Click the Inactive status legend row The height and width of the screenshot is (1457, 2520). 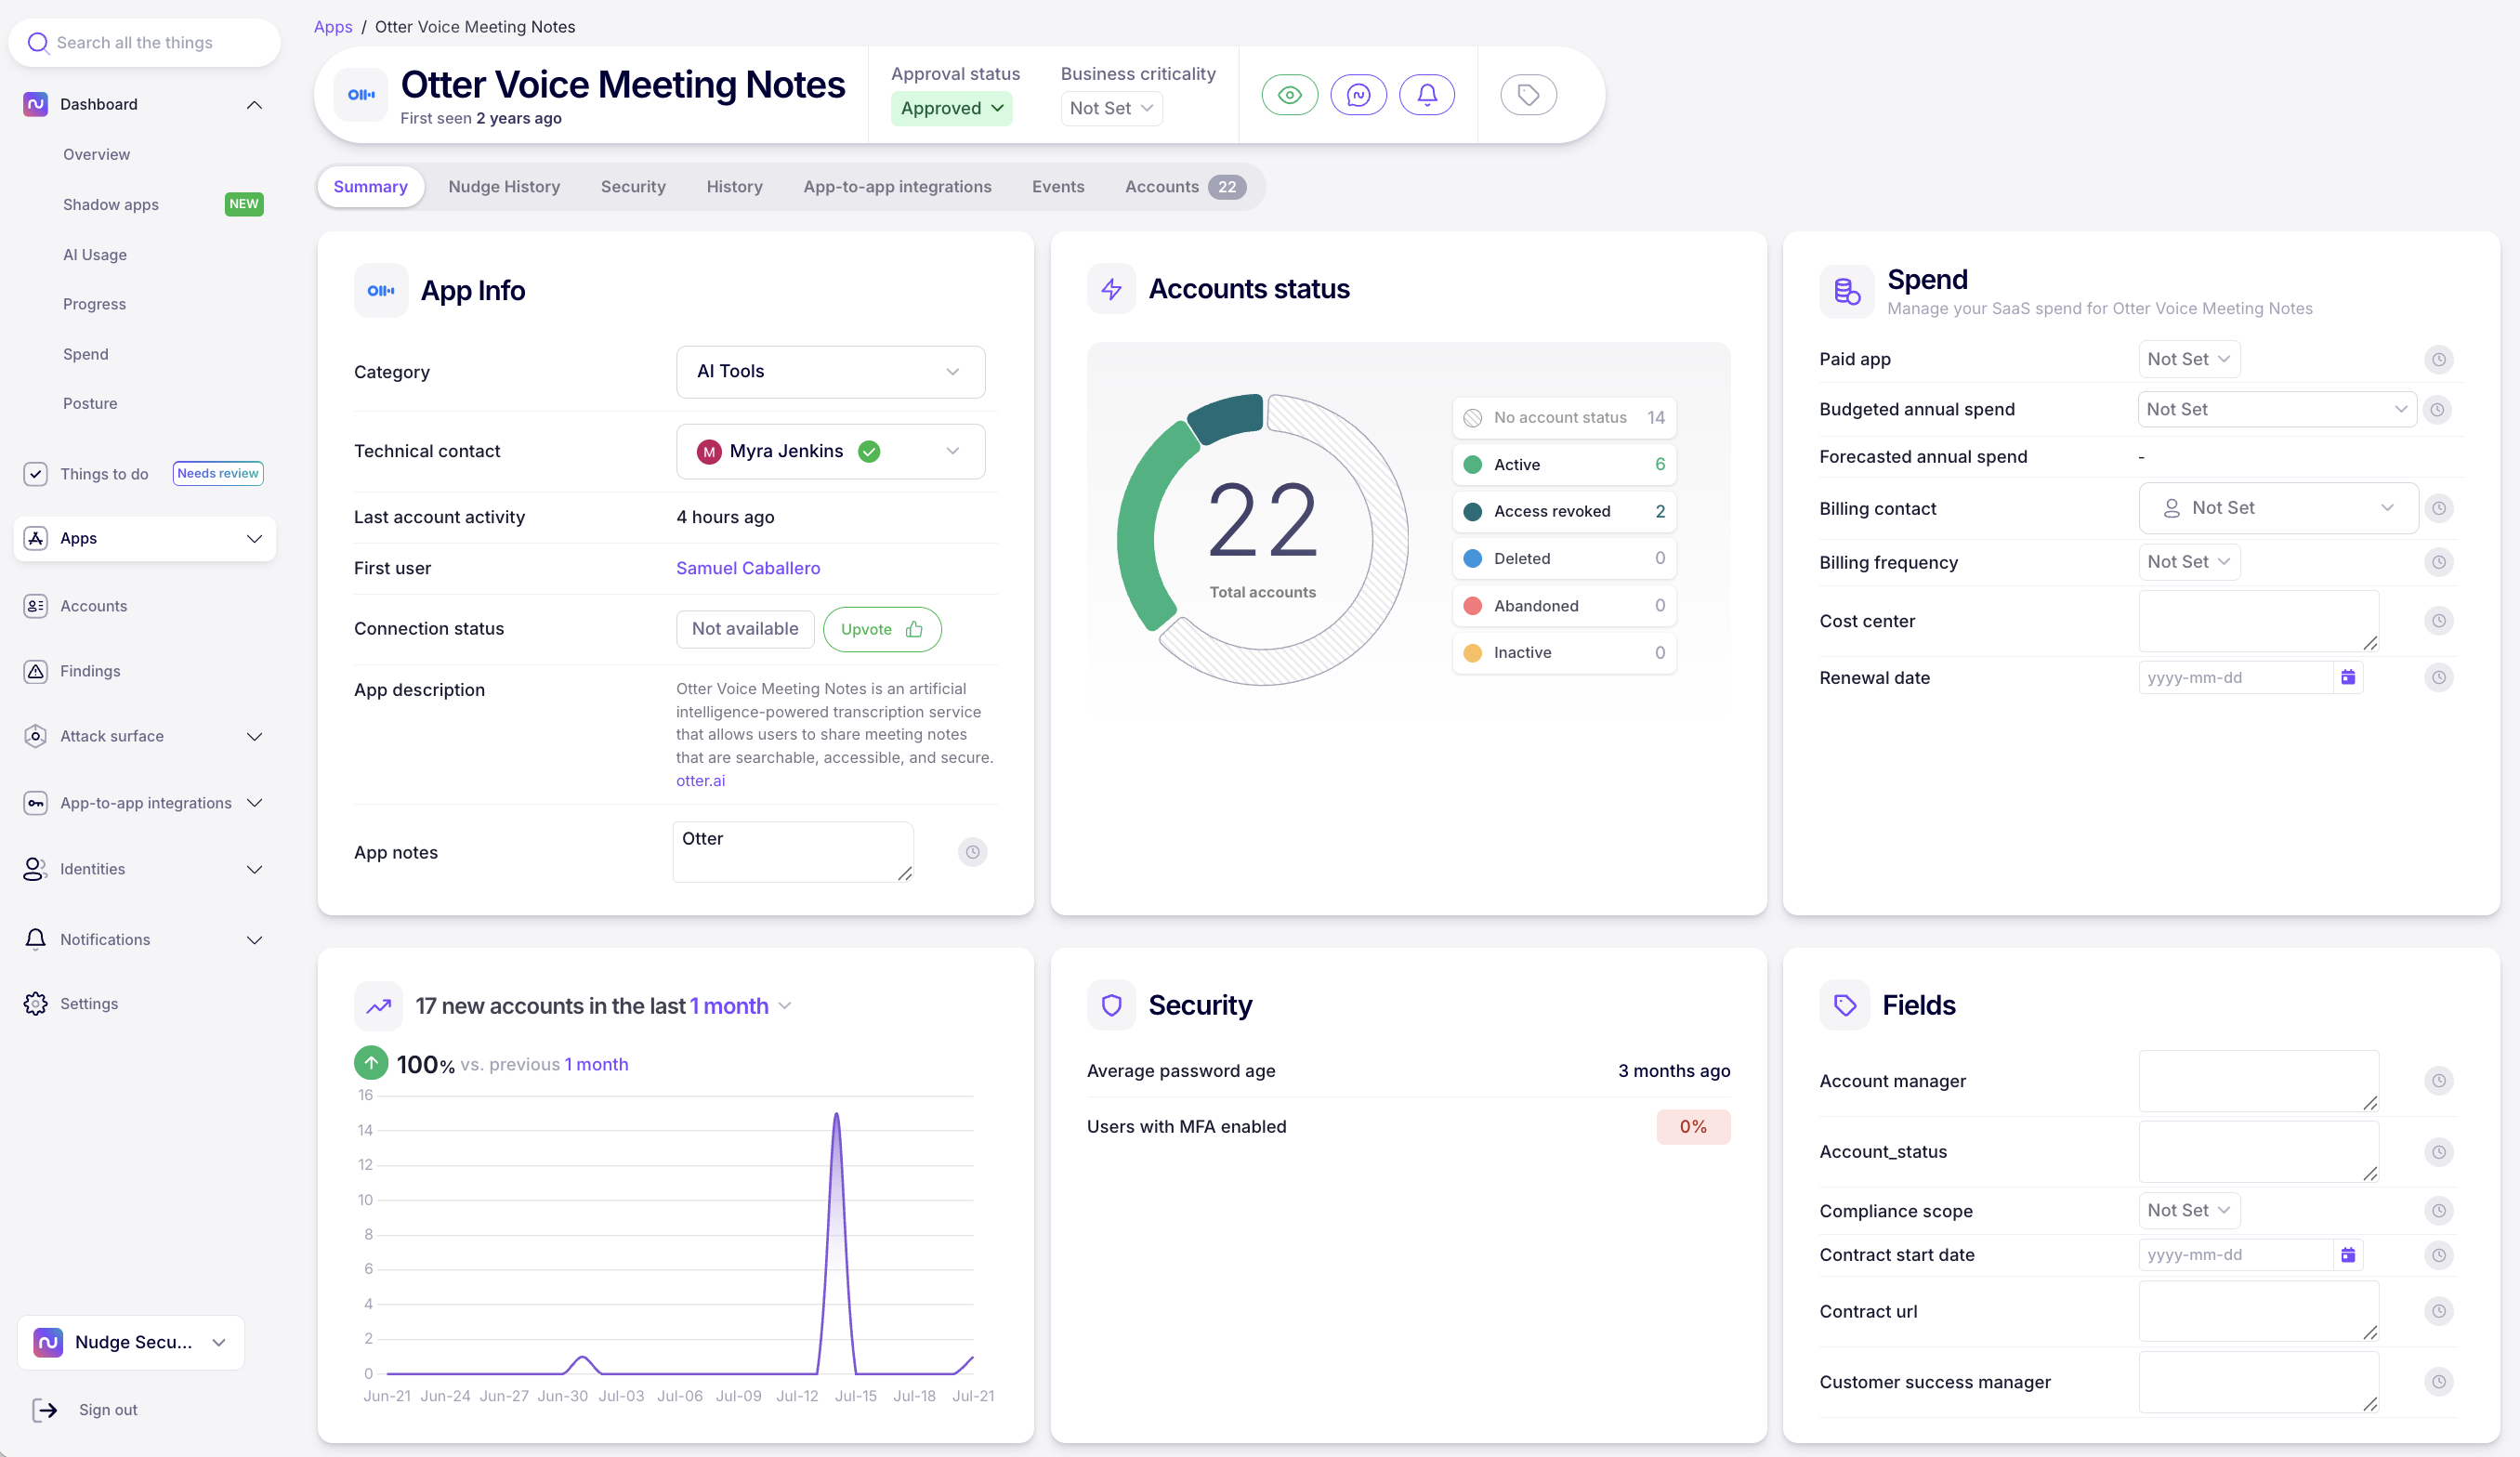coord(1564,652)
